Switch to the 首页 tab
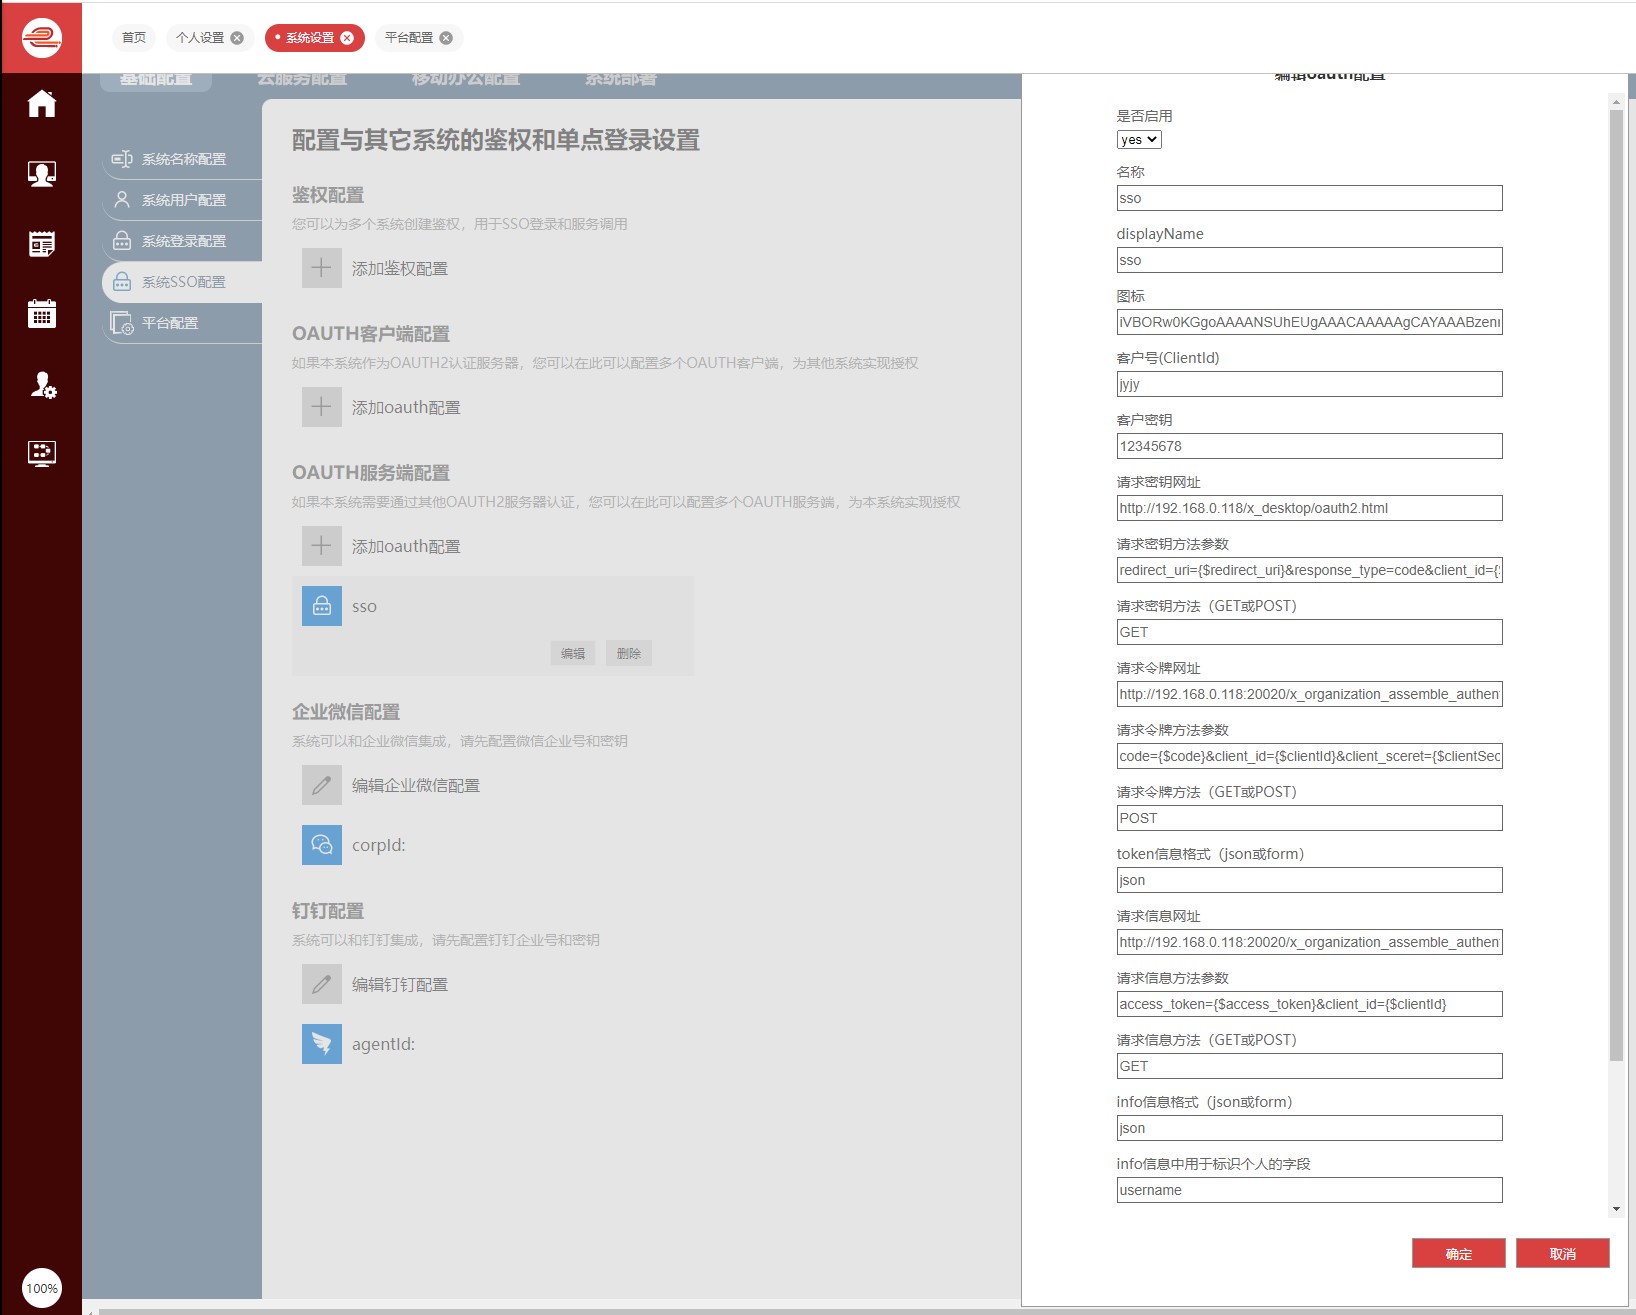This screenshot has height=1315, width=1636. coord(134,38)
